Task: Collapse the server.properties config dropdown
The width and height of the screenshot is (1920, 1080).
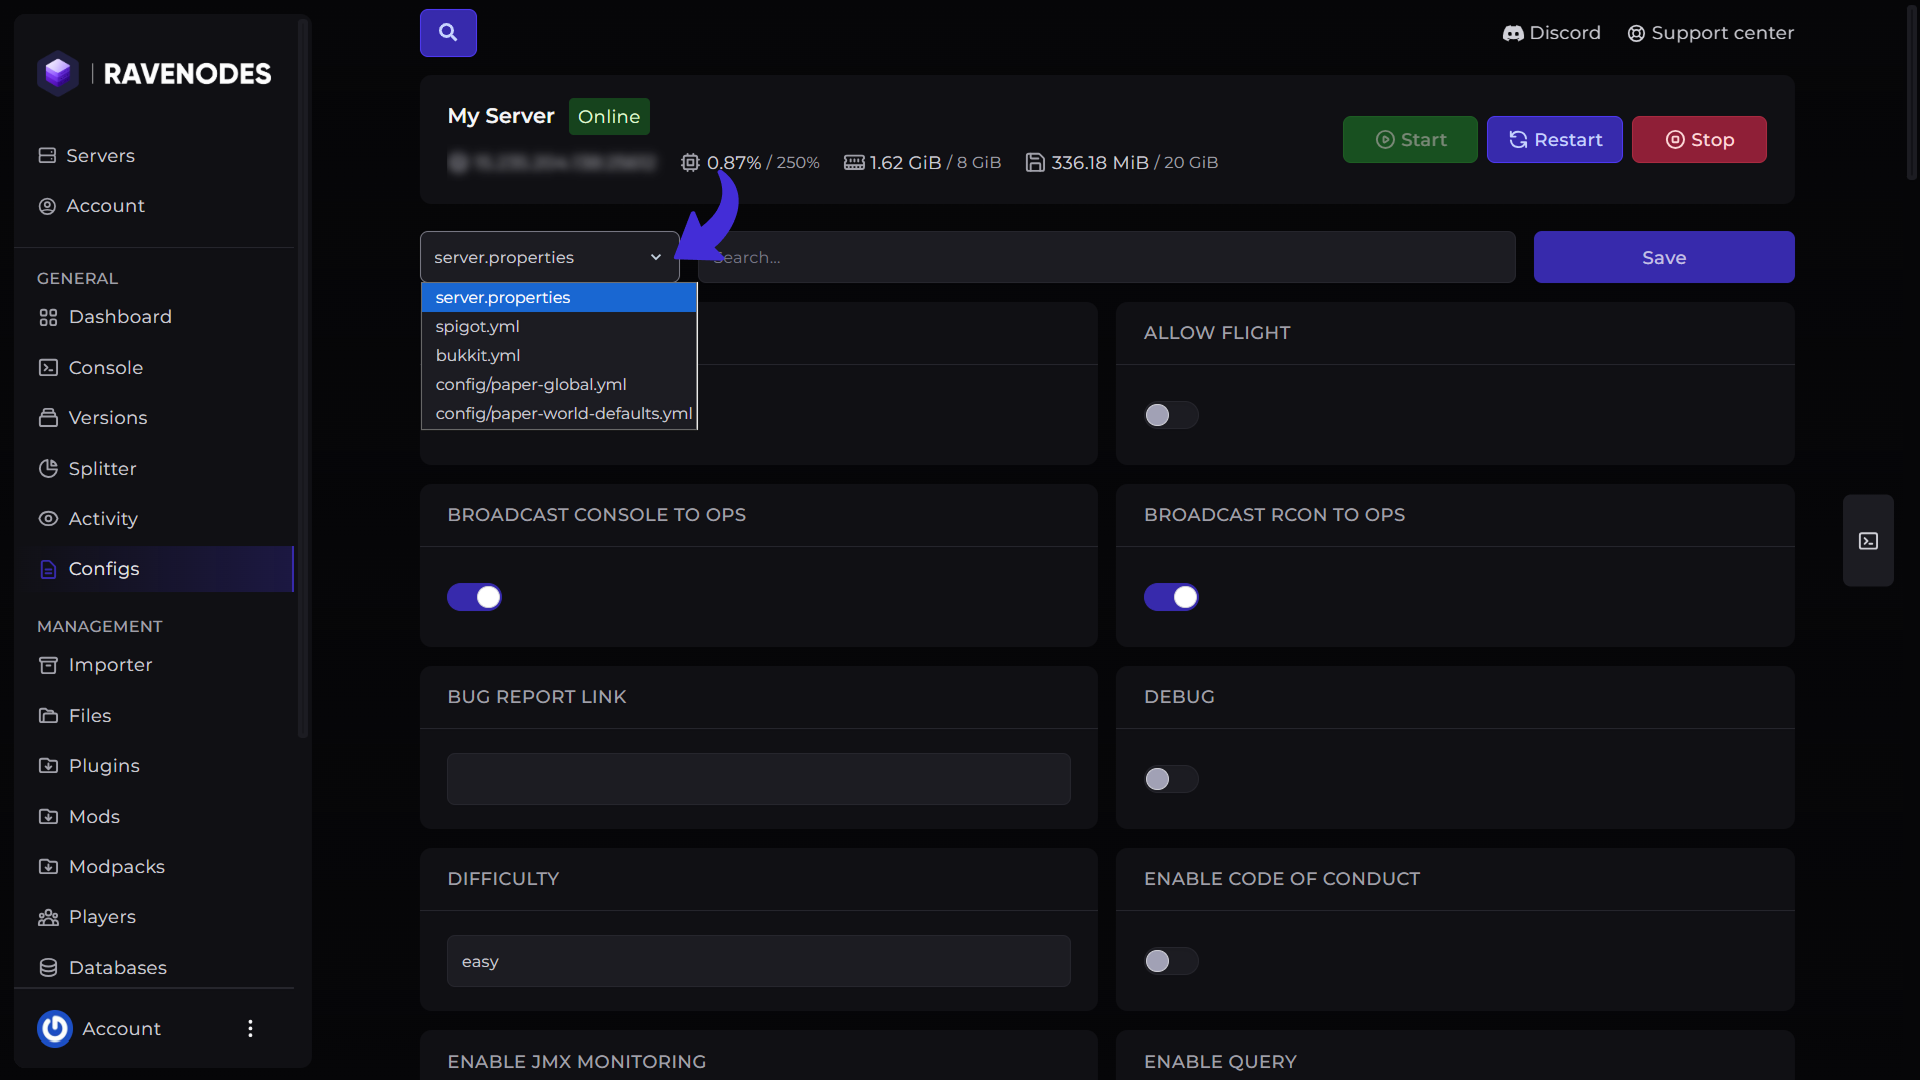Action: pos(549,257)
